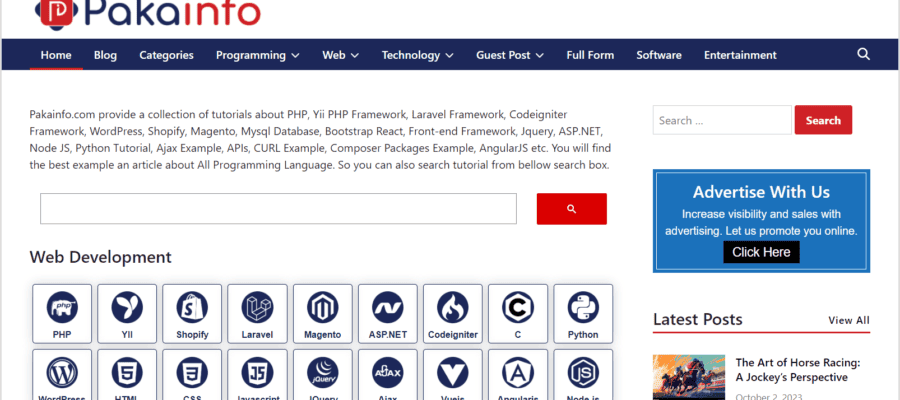
Task: Open View All latest posts link
Action: click(849, 320)
